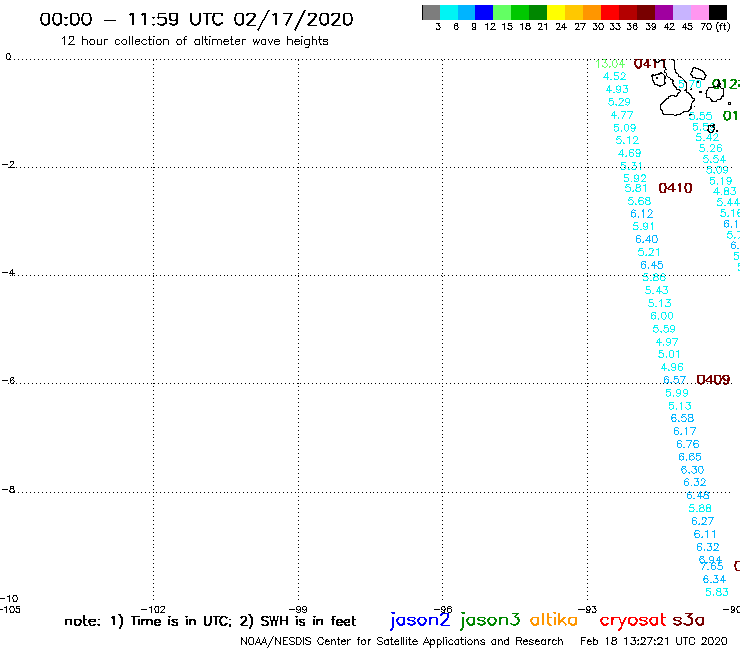Select the 4.52 wave height reading
The image size is (740, 650).
[x=614, y=76]
